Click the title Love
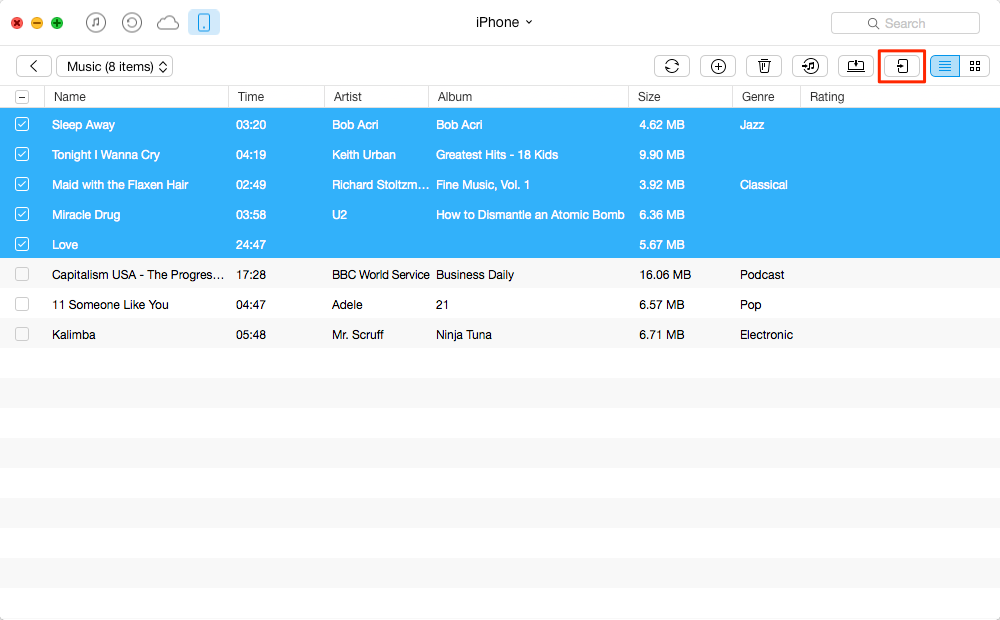This screenshot has width=1000, height=620. [65, 245]
